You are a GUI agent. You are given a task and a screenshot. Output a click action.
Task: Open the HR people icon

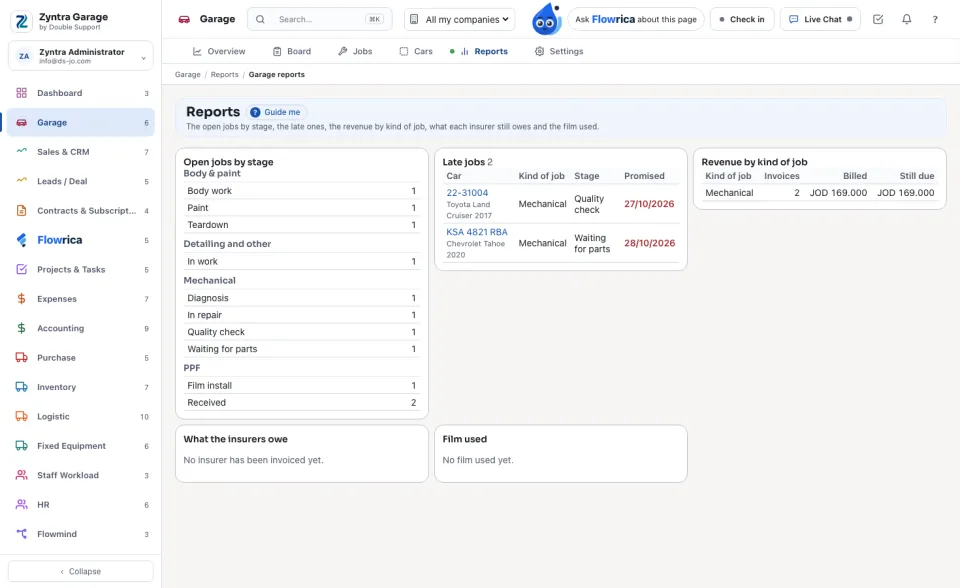21,504
